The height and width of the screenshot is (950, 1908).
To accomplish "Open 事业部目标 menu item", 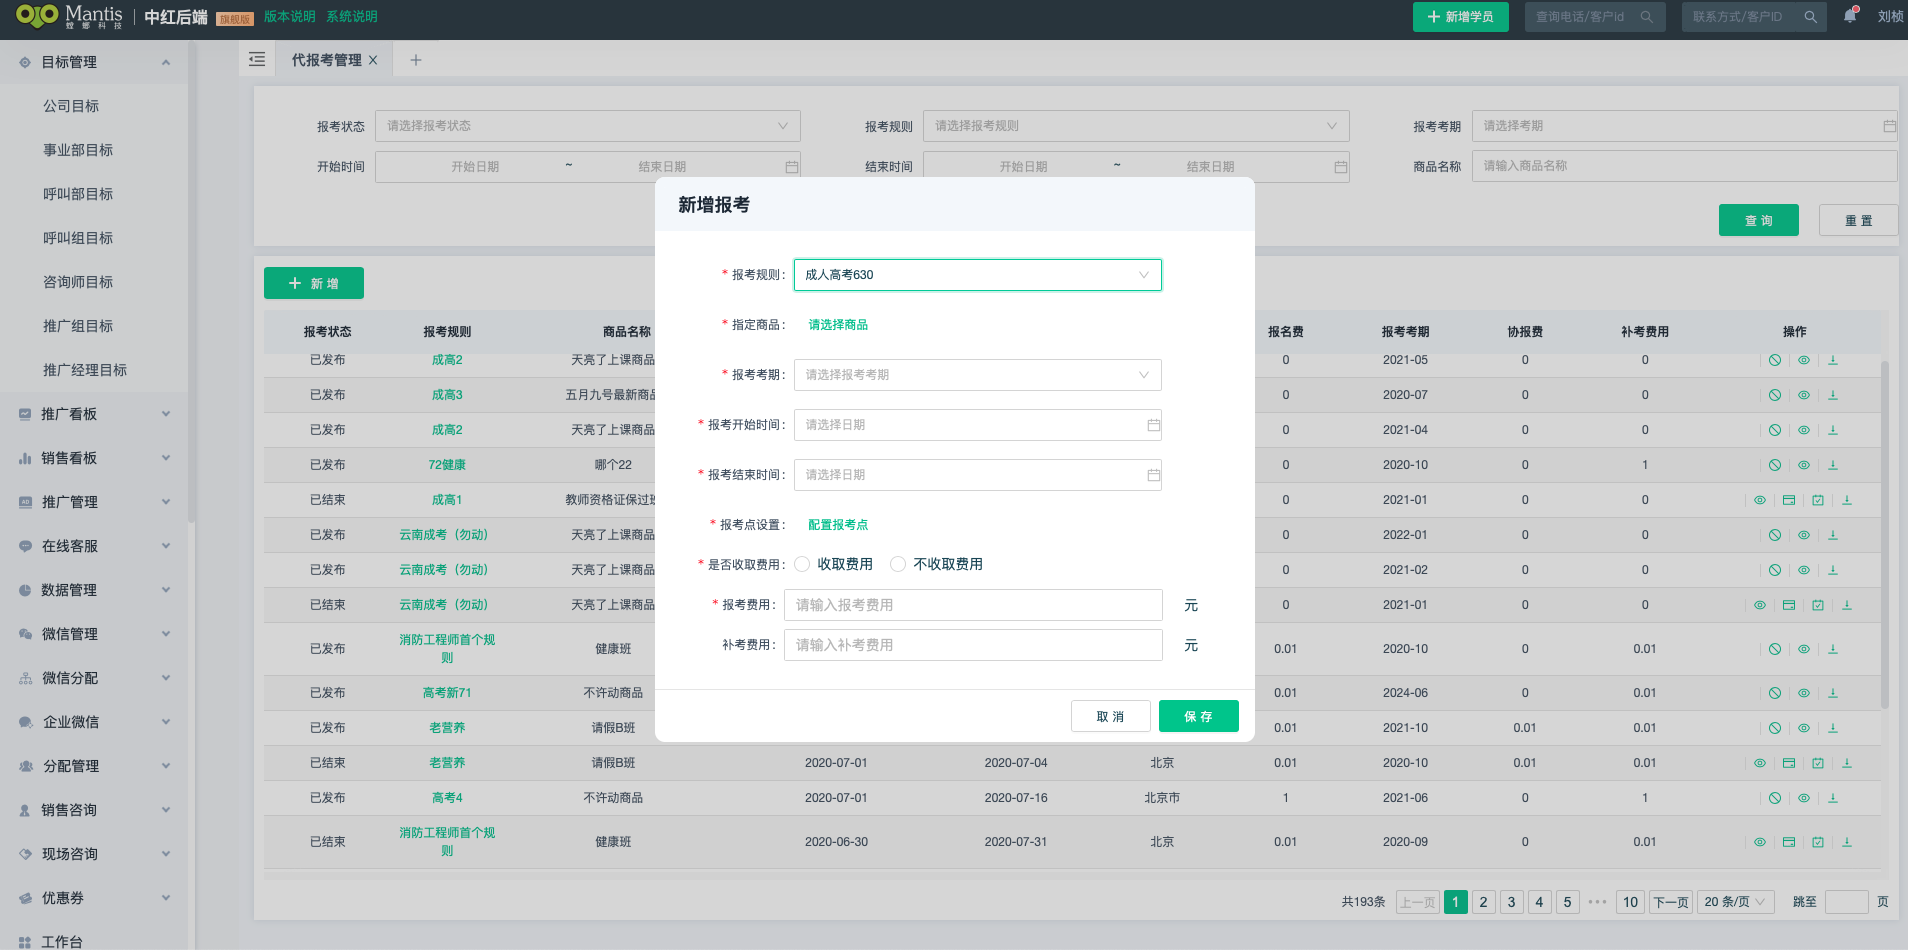I will 78,150.
